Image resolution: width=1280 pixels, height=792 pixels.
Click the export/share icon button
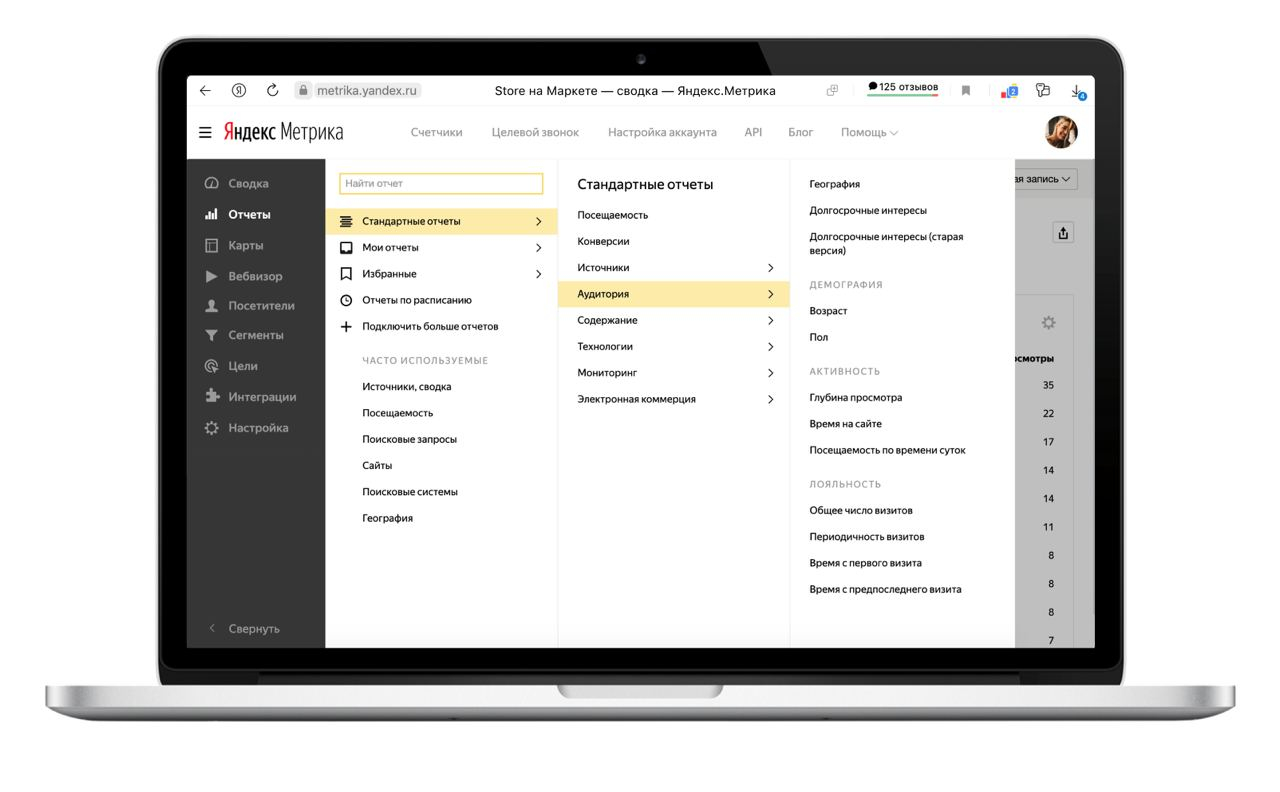(x=1063, y=233)
